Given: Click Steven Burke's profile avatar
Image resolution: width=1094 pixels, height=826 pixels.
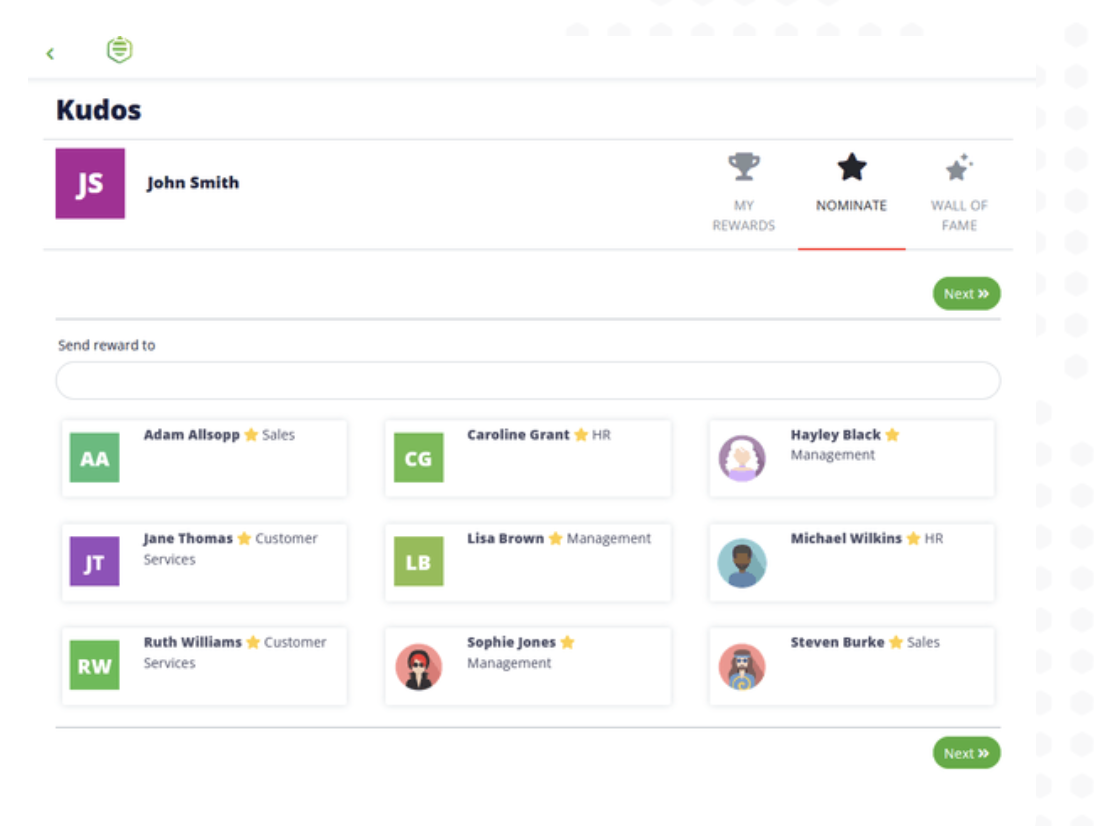Looking at the screenshot, I should click(742, 665).
